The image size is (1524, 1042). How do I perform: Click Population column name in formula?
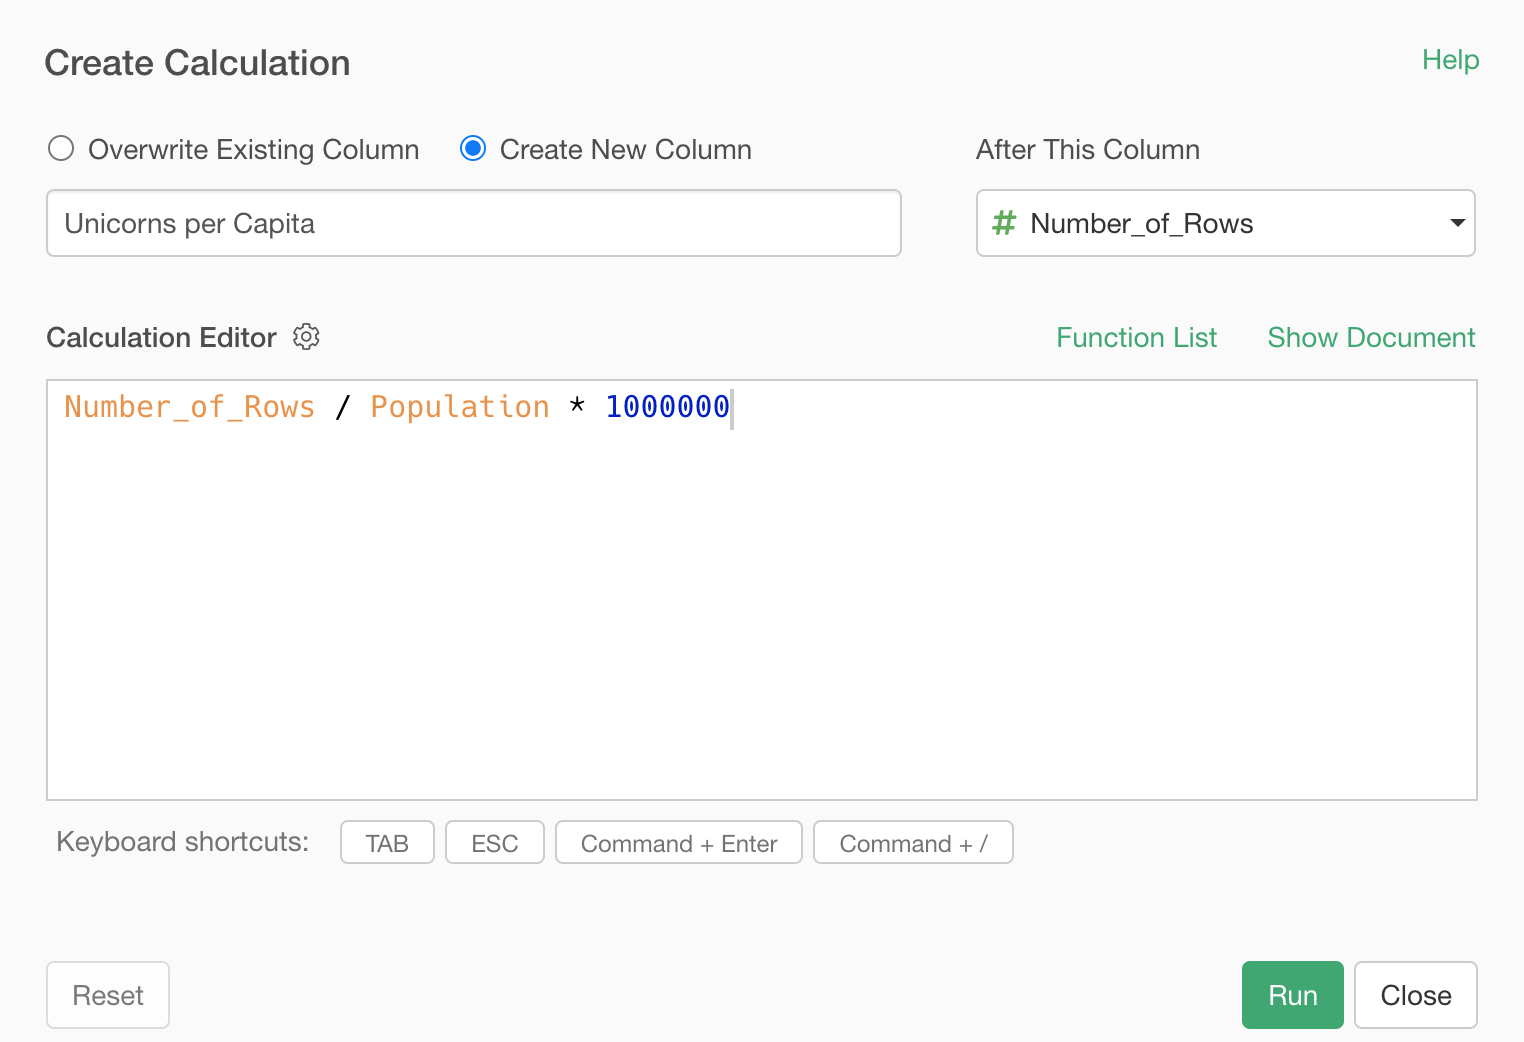459,407
